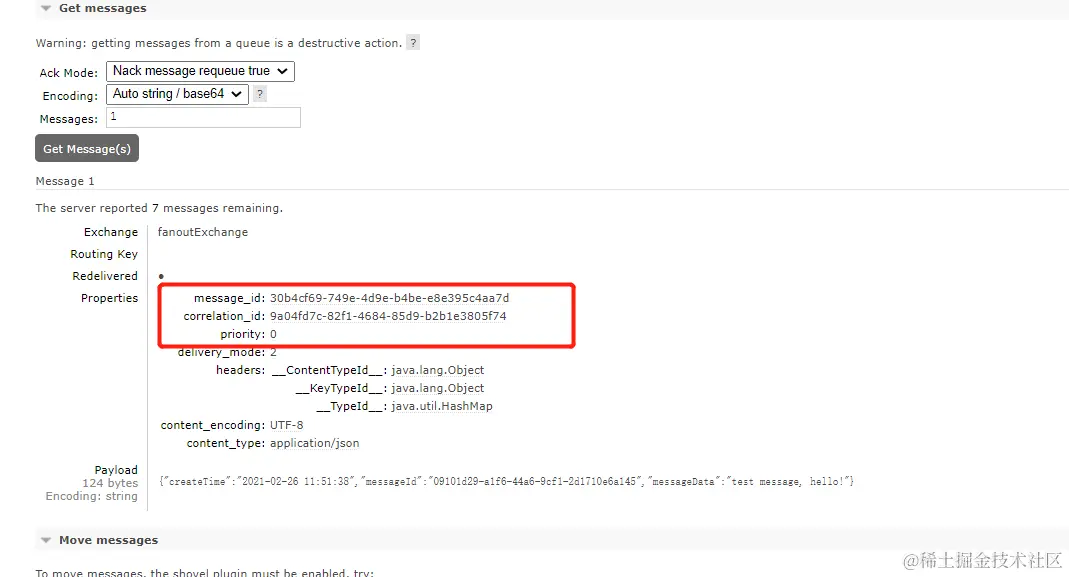Image resolution: width=1069 pixels, height=577 pixels.
Task: Click the Properties label
Action: [109, 298]
